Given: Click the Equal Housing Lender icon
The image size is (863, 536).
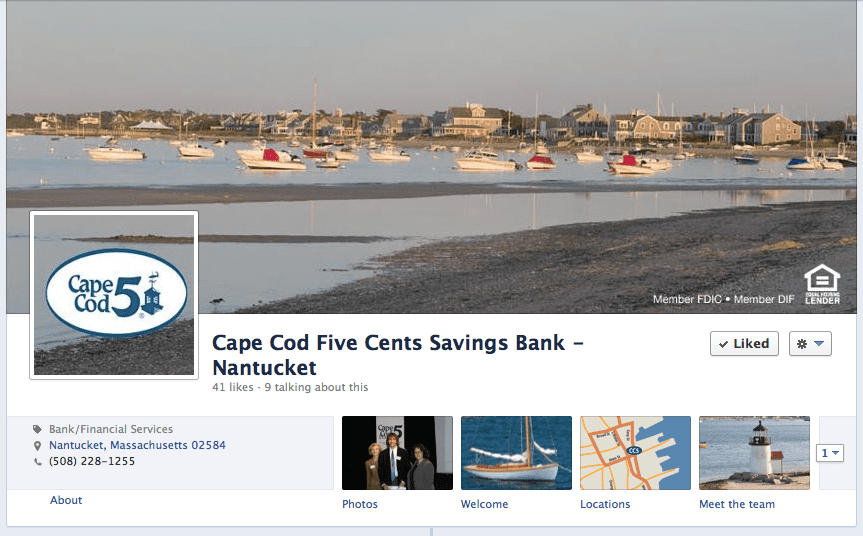Looking at the screenshot, I should (822, 284).
